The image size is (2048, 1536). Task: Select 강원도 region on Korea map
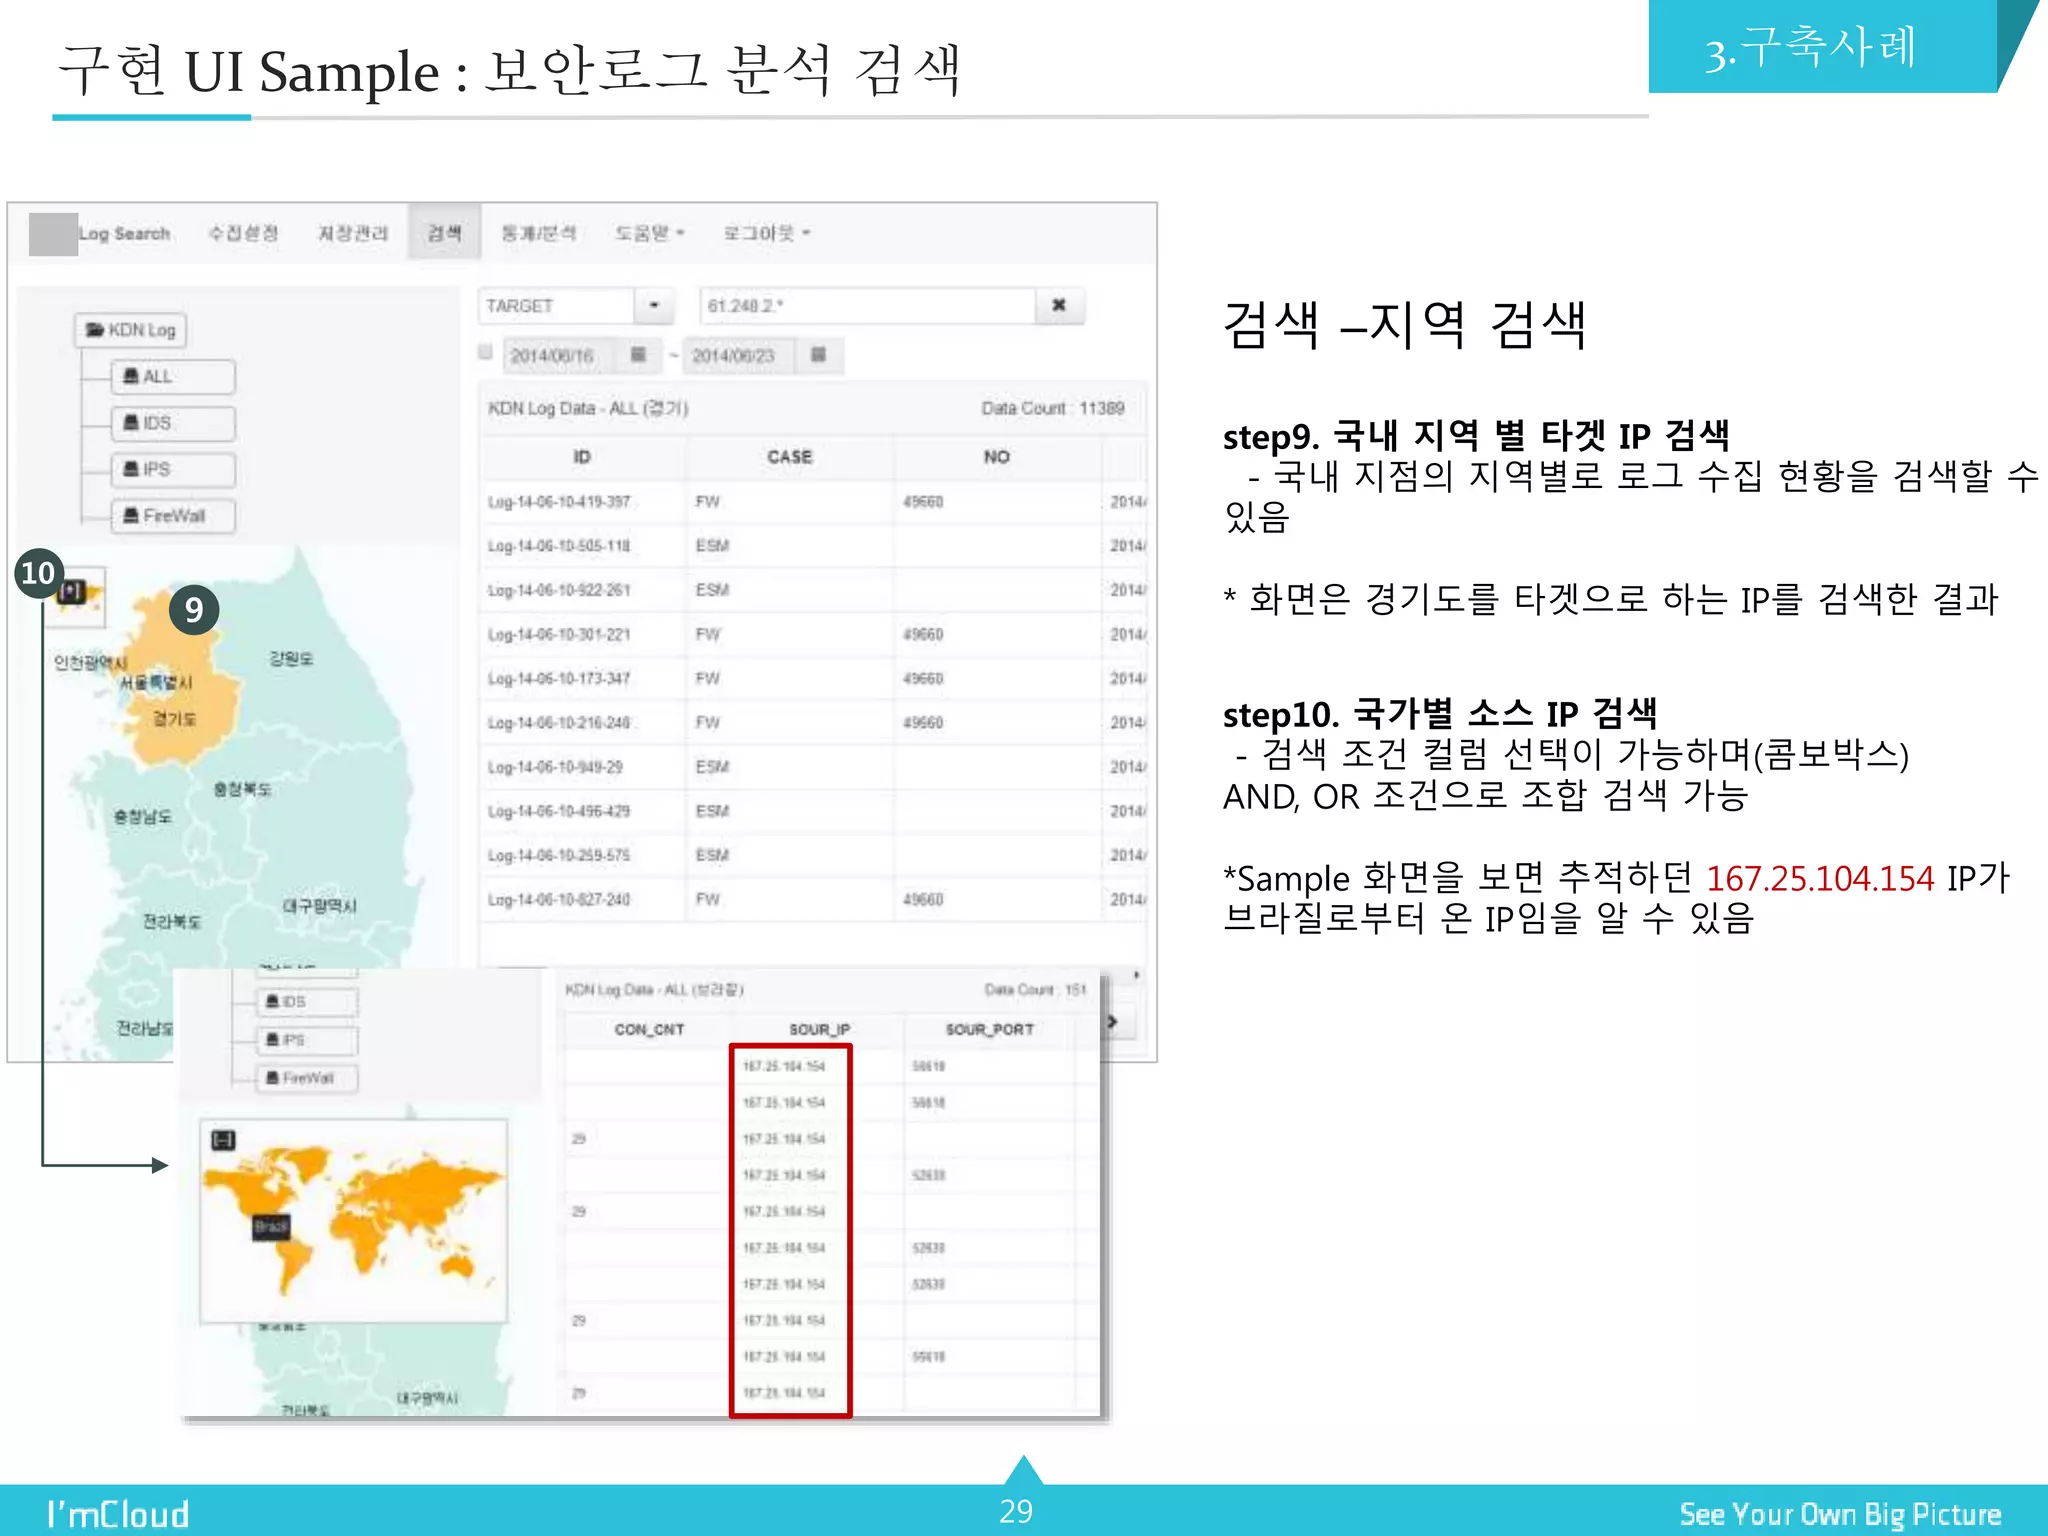291,659
